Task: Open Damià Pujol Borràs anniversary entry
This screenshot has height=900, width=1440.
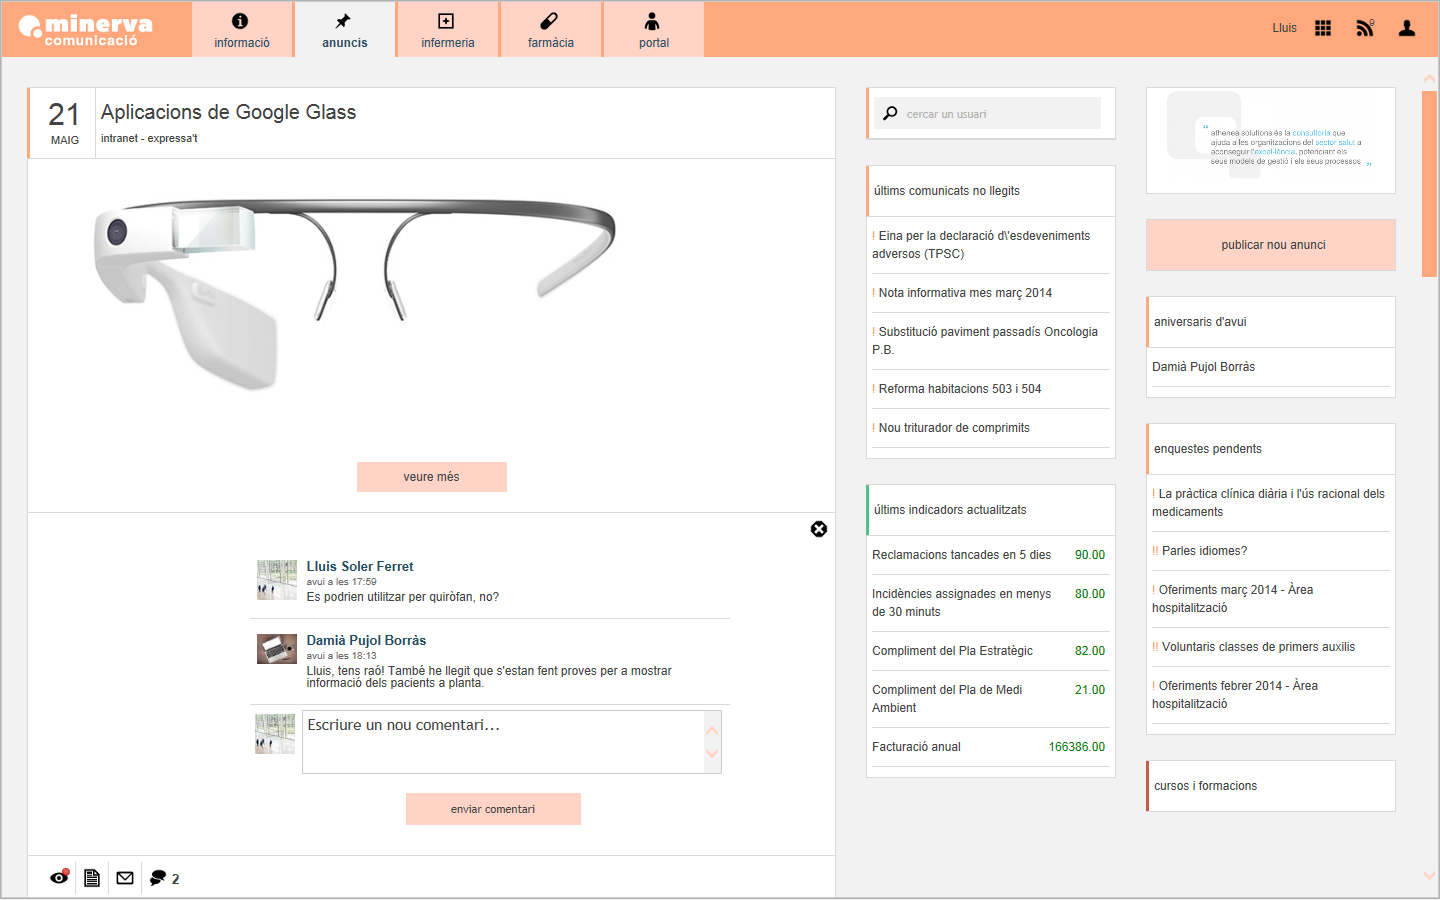Action: point(1203,367)
